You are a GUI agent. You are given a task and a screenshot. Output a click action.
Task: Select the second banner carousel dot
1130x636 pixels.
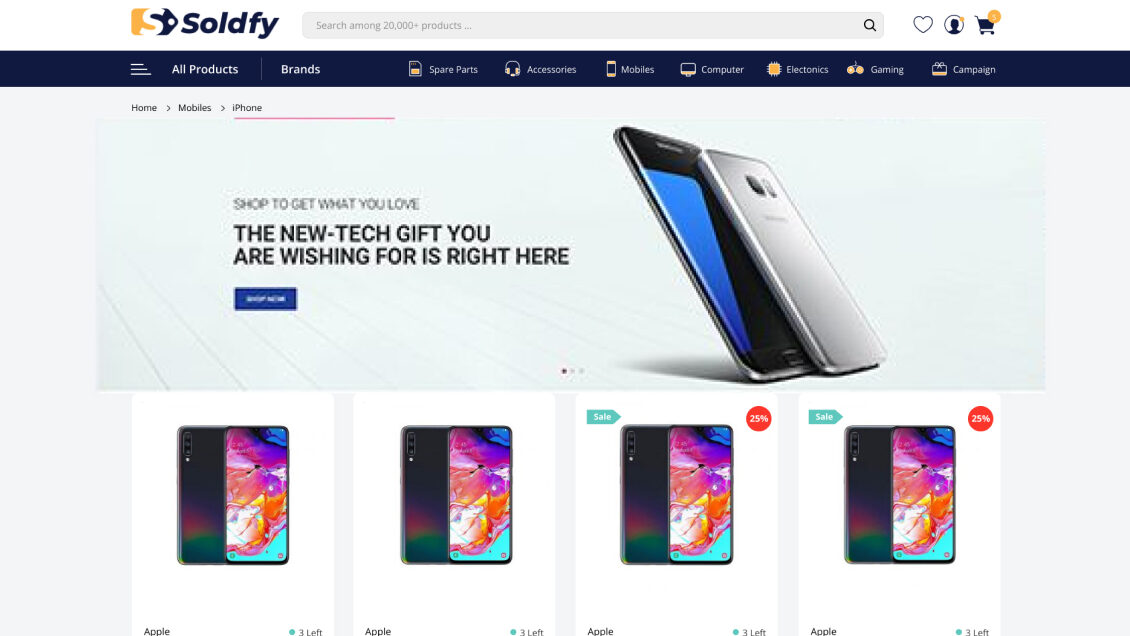[x=573, y=371]
